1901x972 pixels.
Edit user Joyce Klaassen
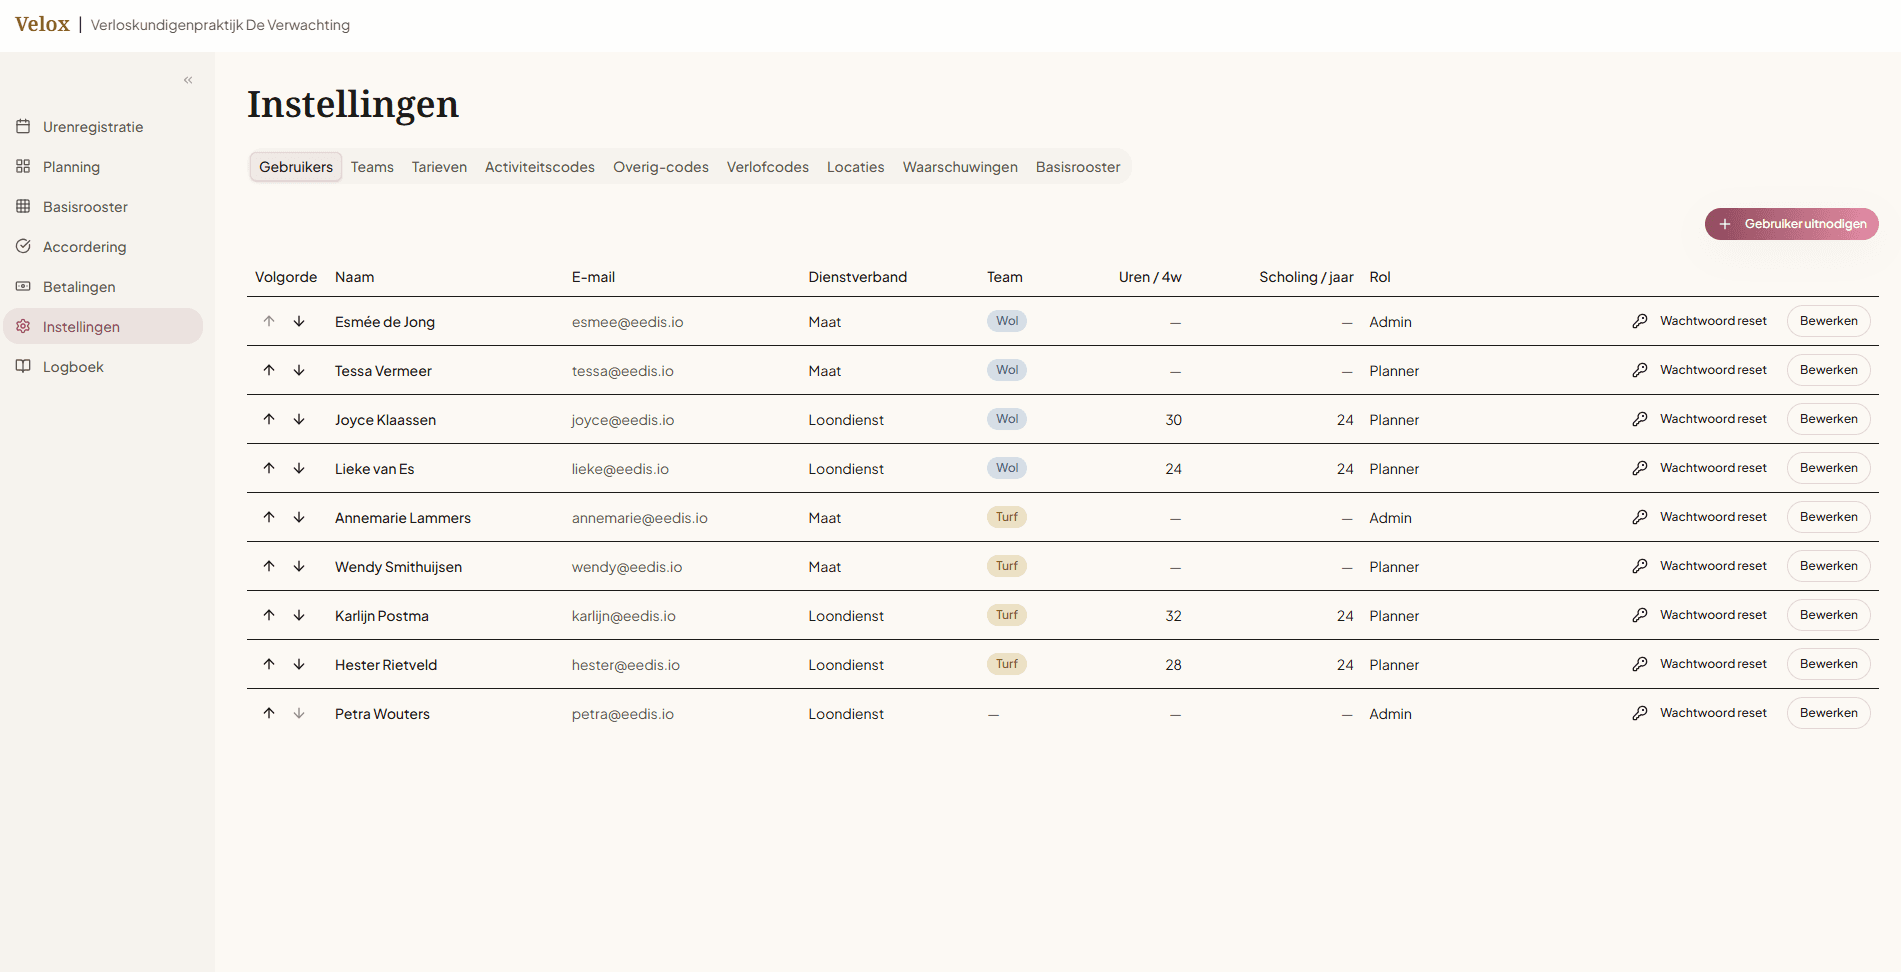click(1828, 419)
